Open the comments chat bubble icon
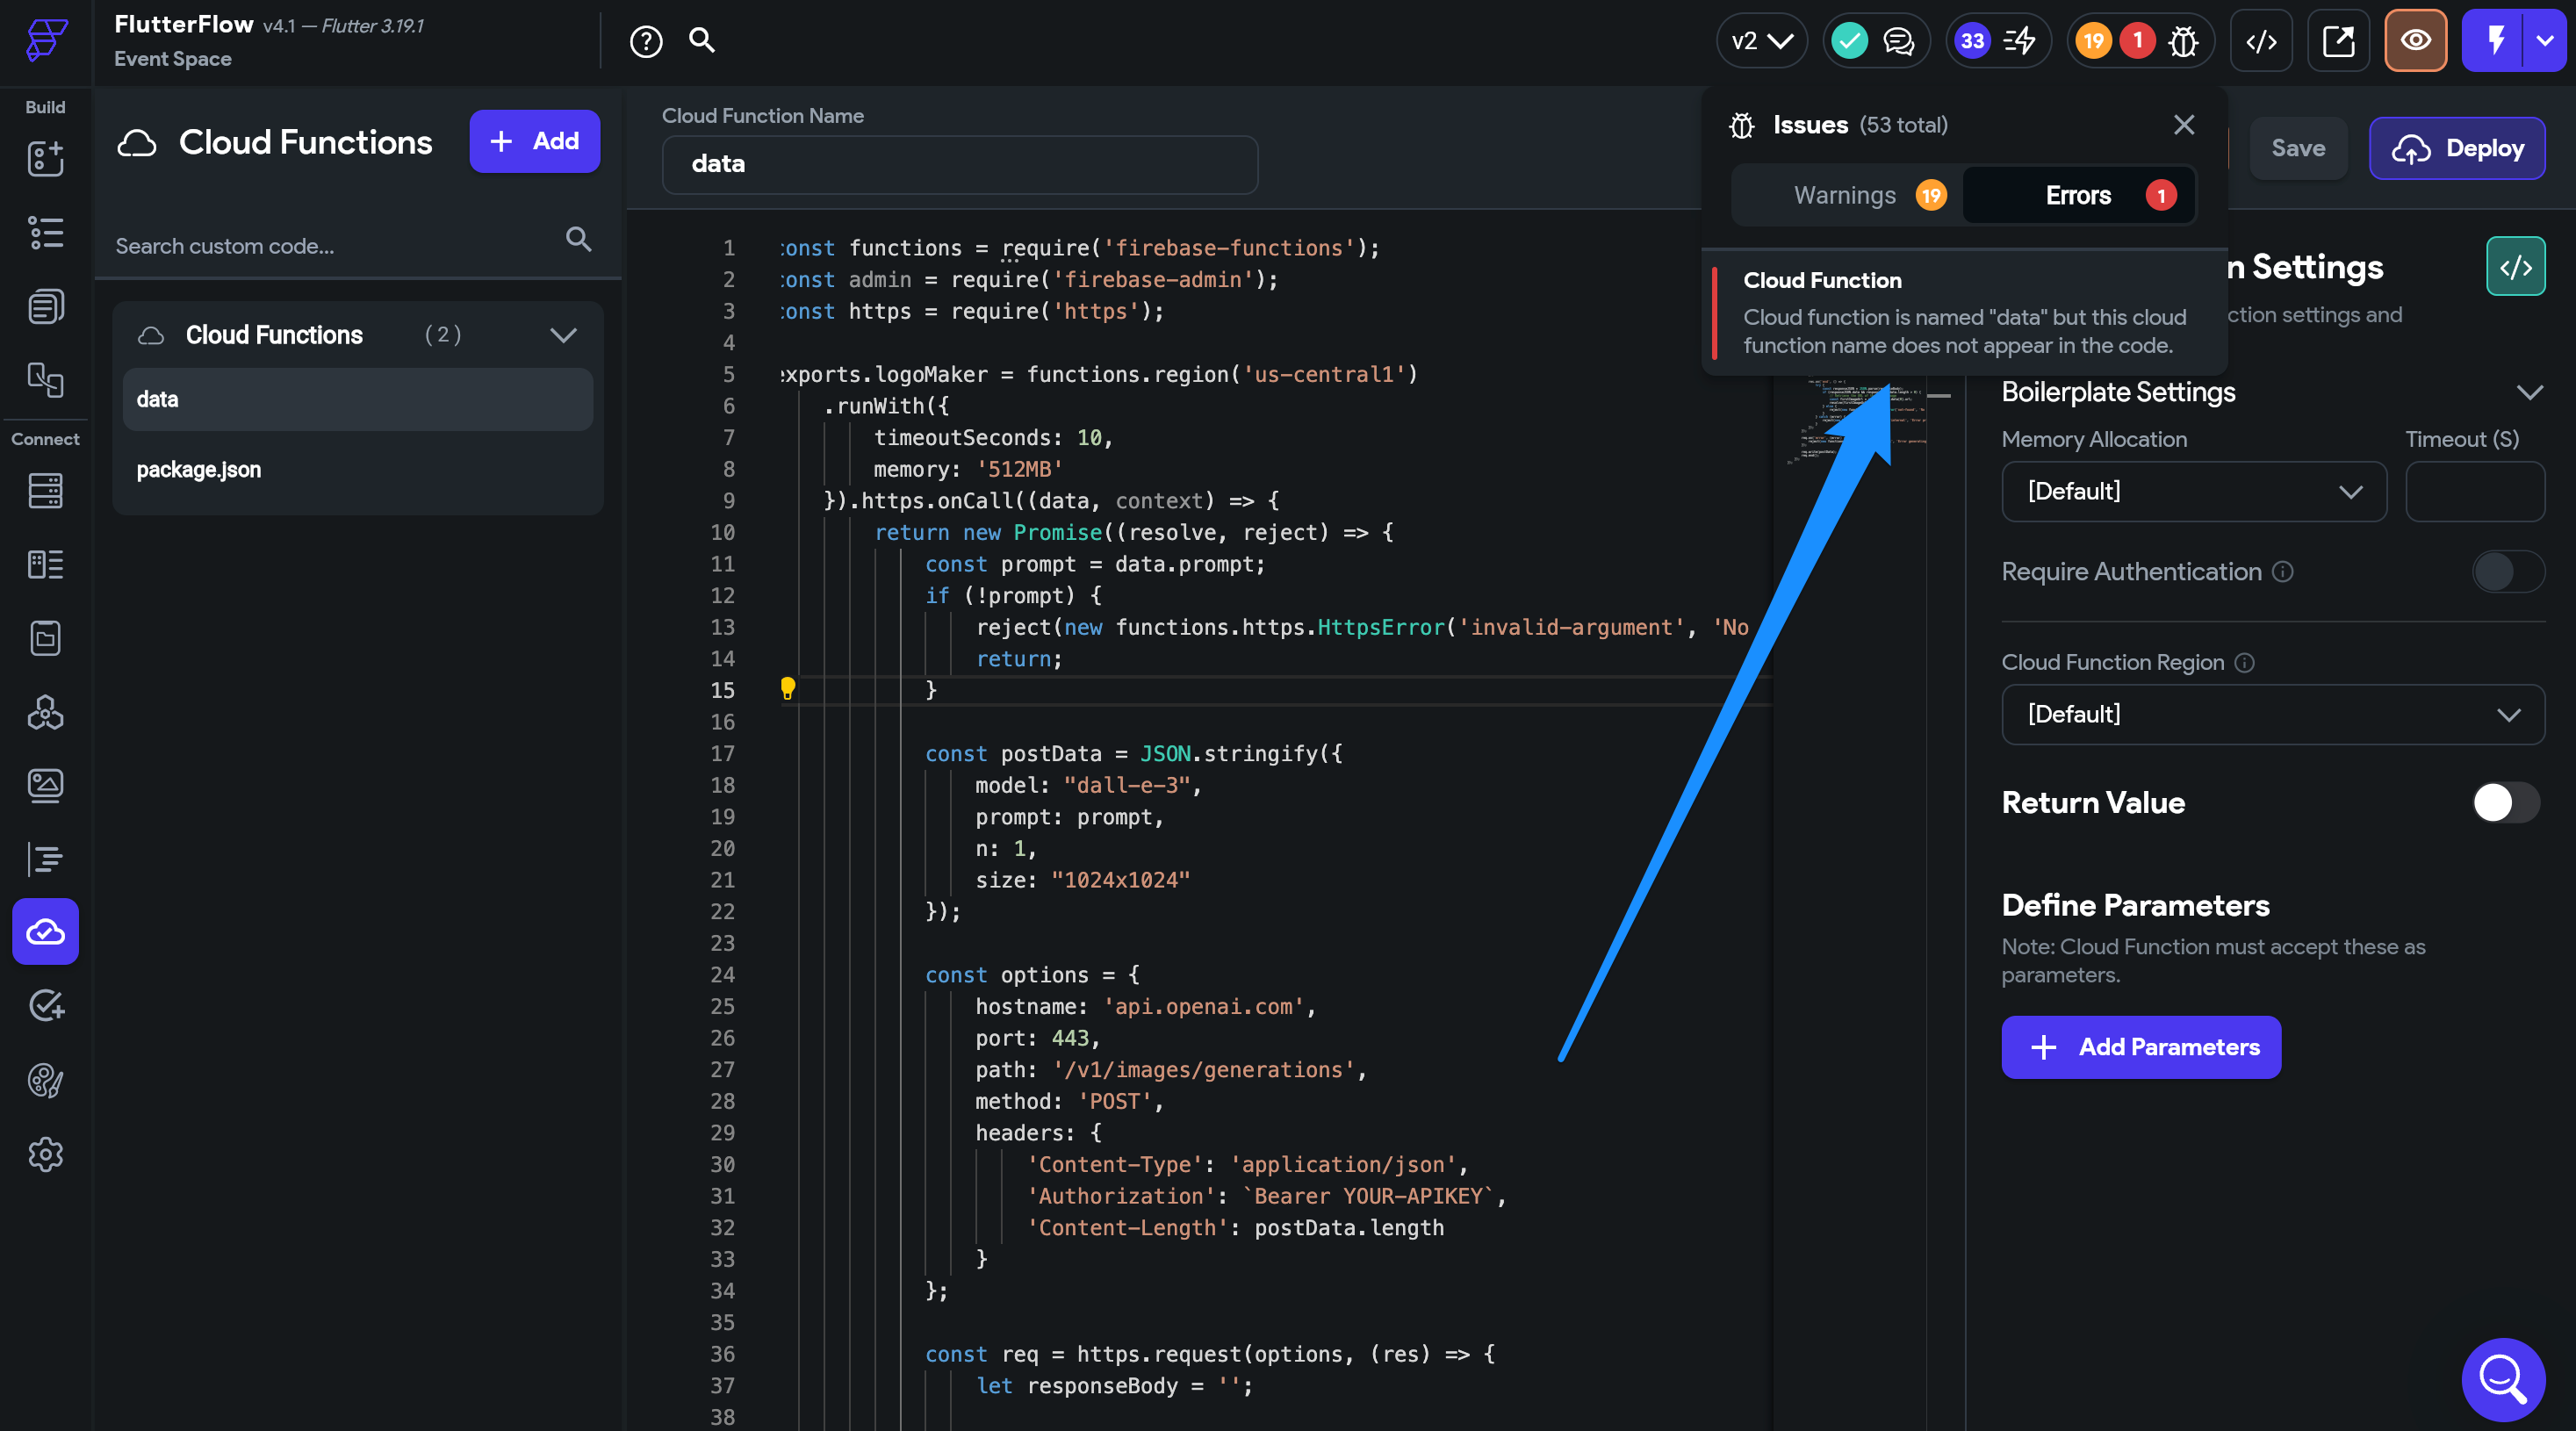This screenshot has width=2576, height=1431. [x=1898, y=41]
